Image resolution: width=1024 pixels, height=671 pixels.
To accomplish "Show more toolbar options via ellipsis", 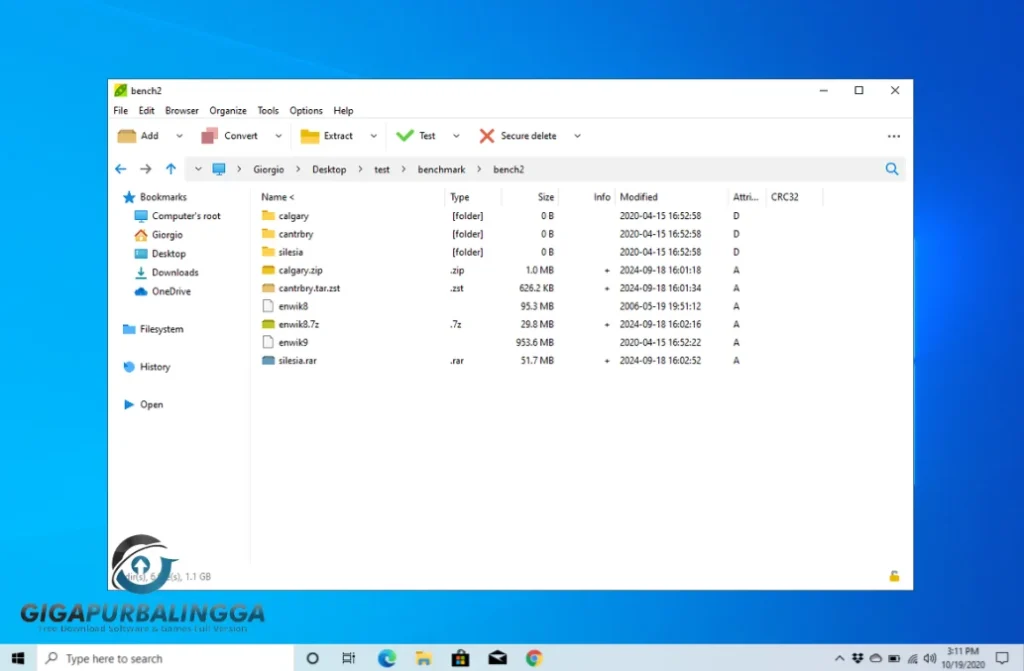I will [x=894, y=136].
